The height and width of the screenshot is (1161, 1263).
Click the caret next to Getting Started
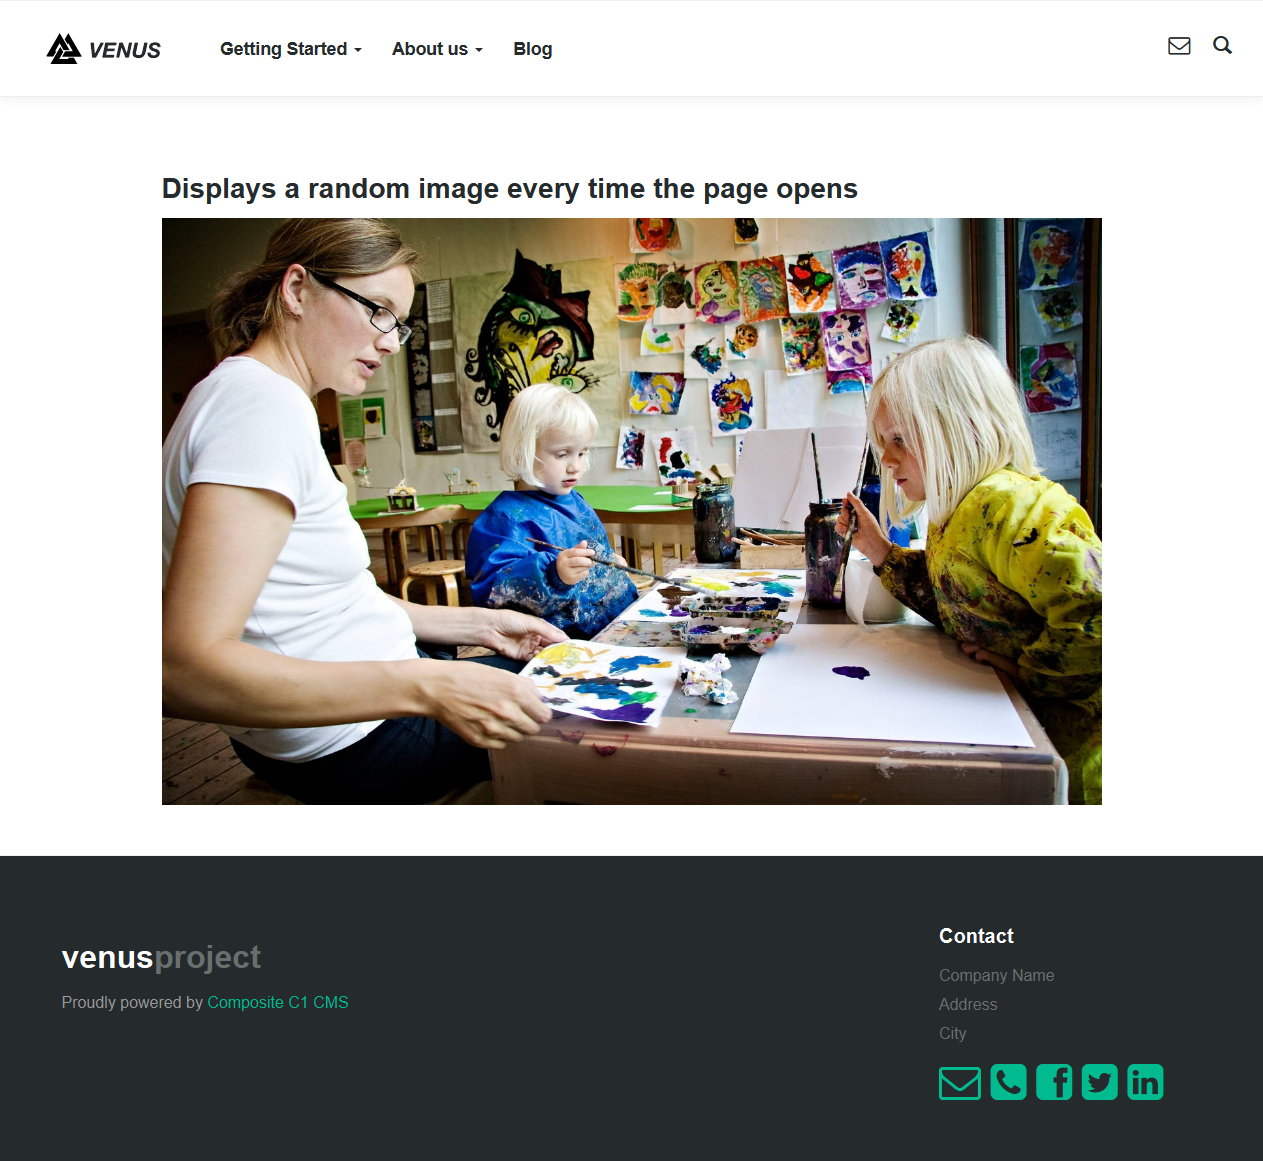(357, 50)
